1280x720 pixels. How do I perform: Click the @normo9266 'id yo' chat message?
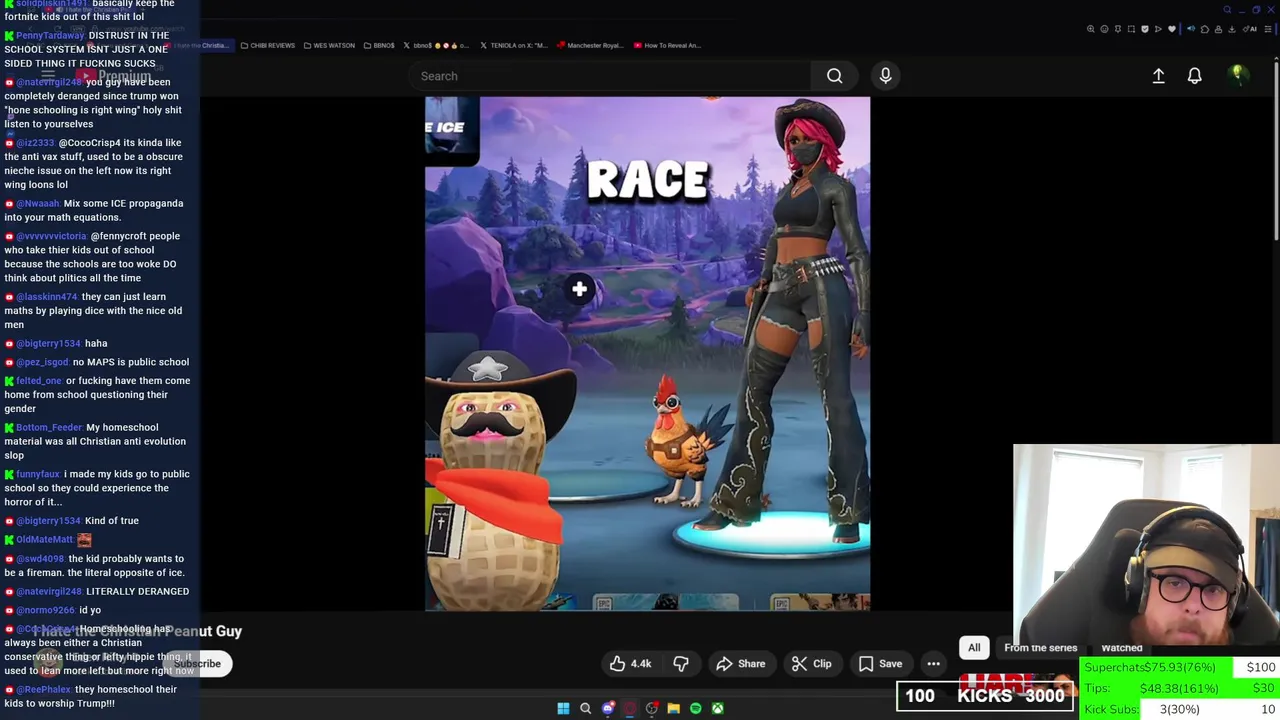click(53, 610)
